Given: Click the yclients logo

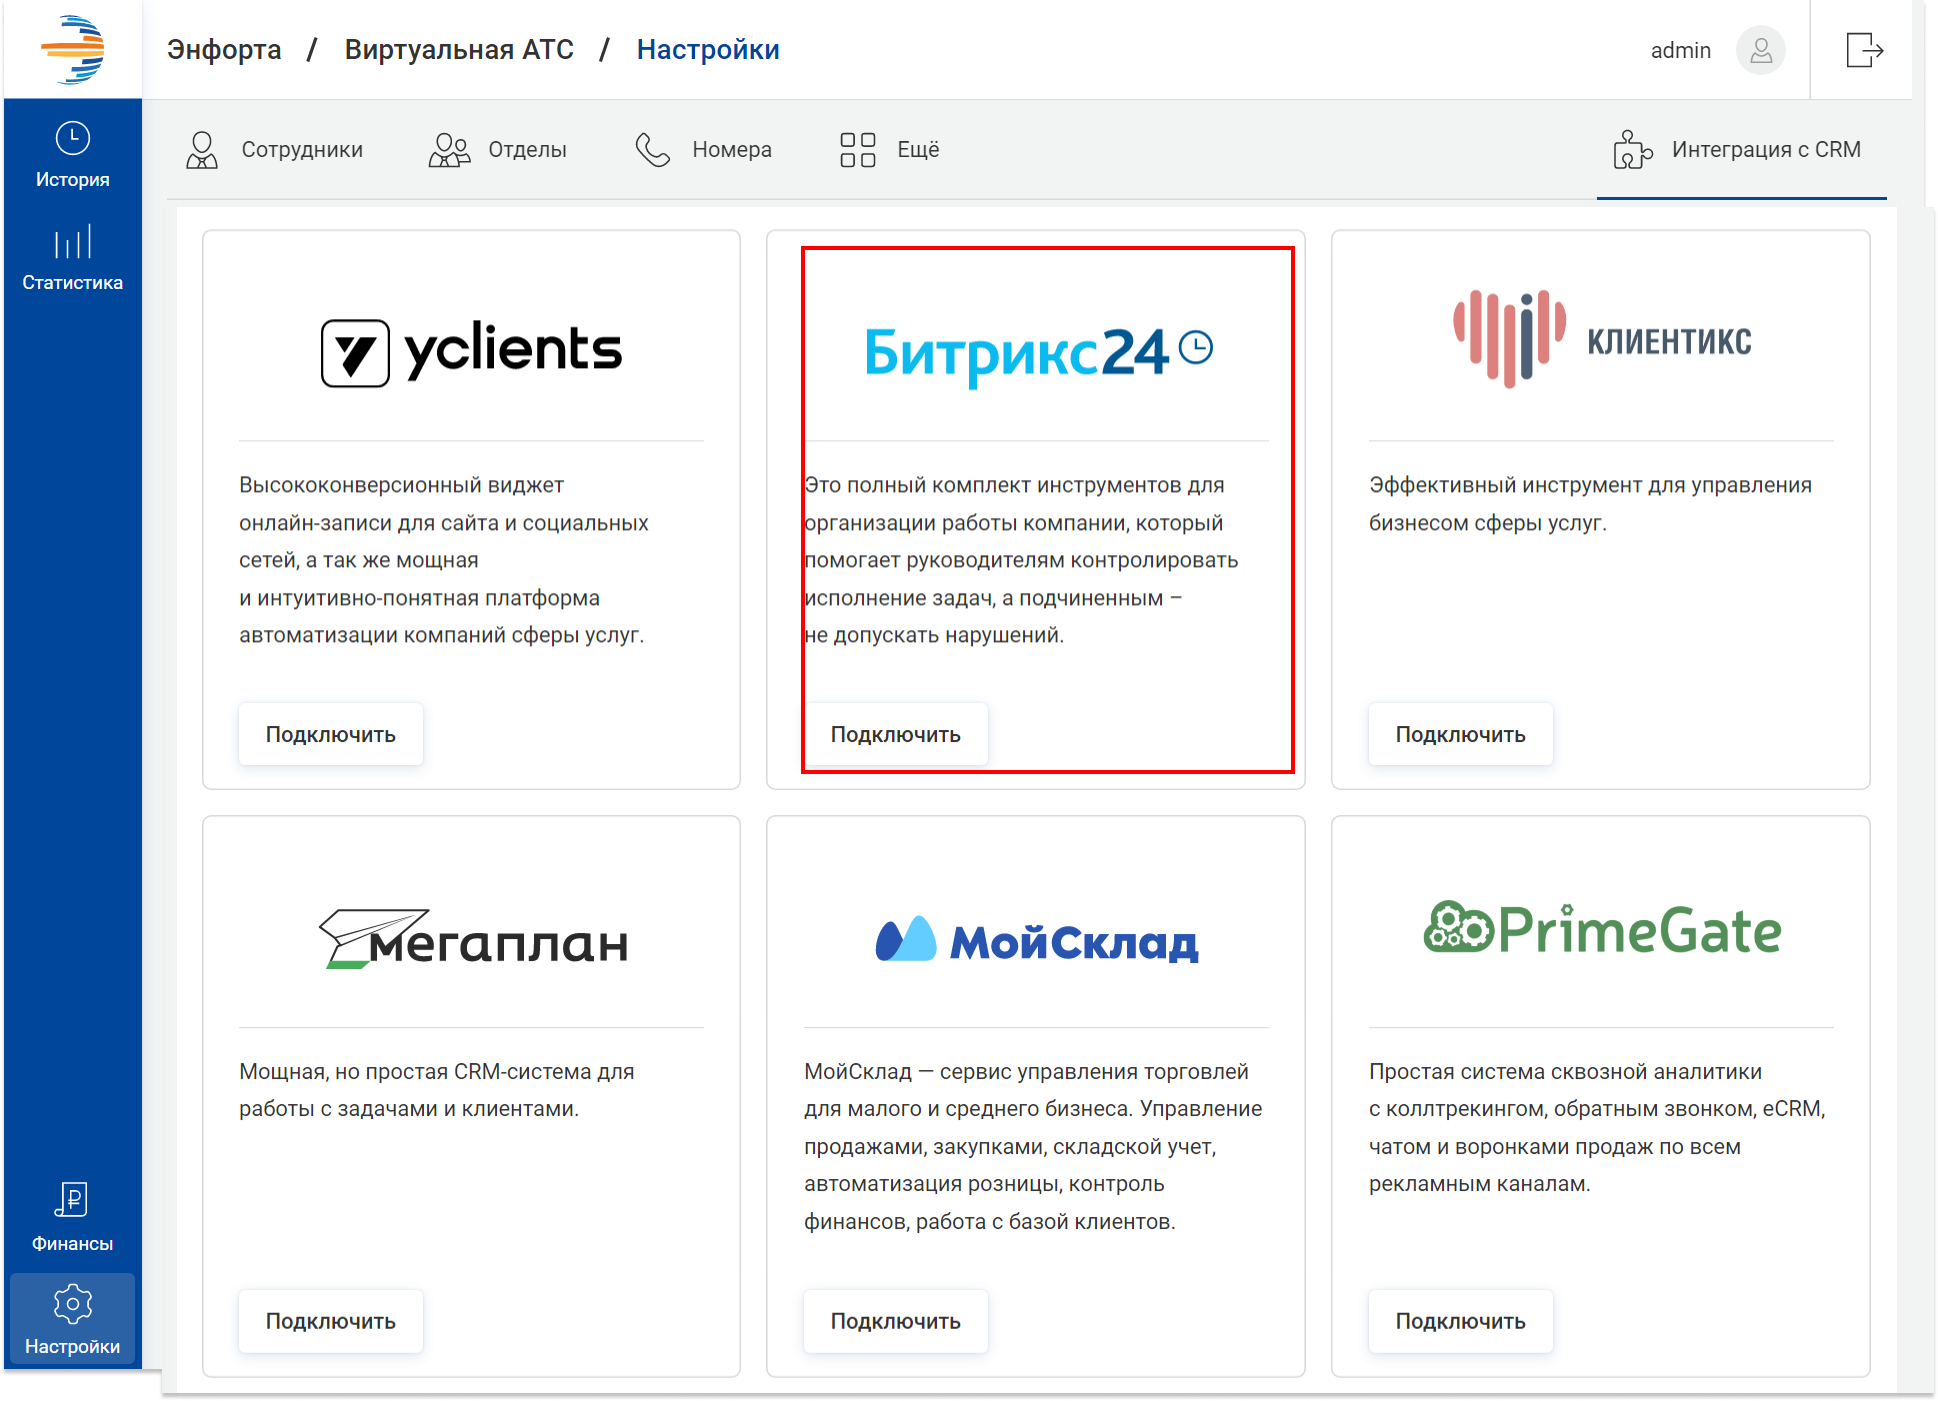Looking at the screenshot, I should click(x=471, y=352).
